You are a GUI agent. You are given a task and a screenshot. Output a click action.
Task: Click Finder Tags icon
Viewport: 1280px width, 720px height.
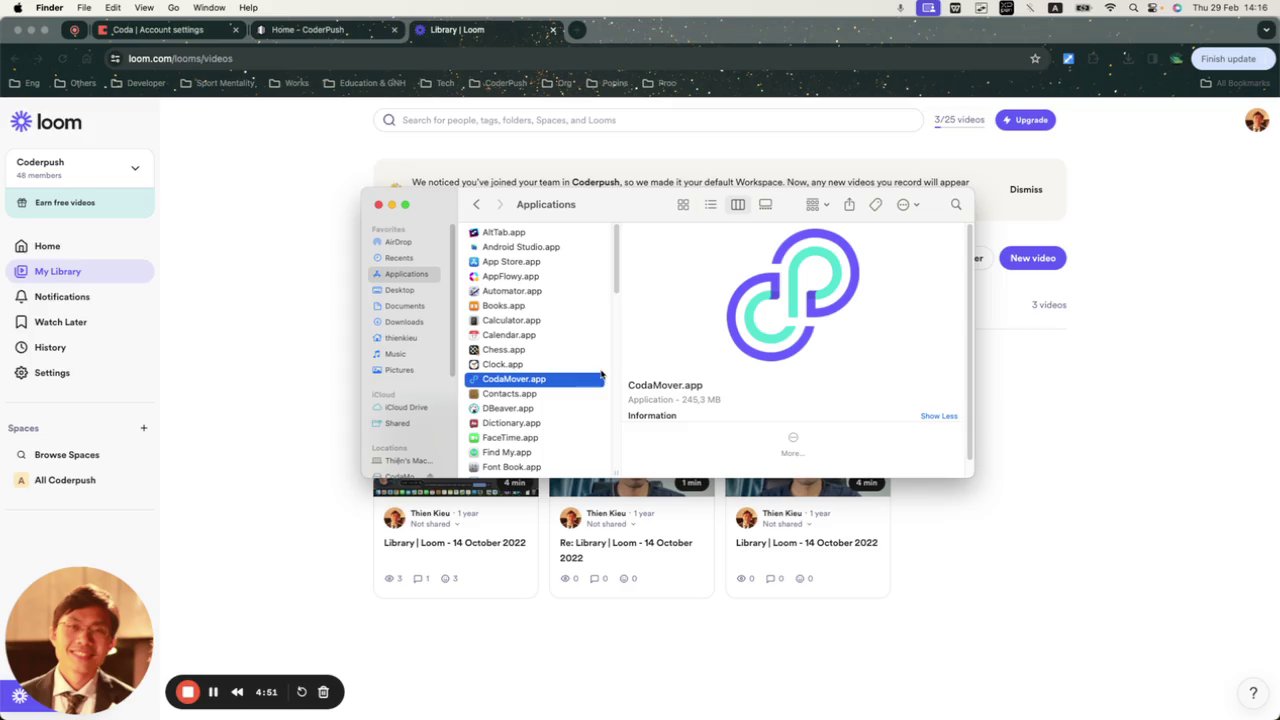(875, 204)
